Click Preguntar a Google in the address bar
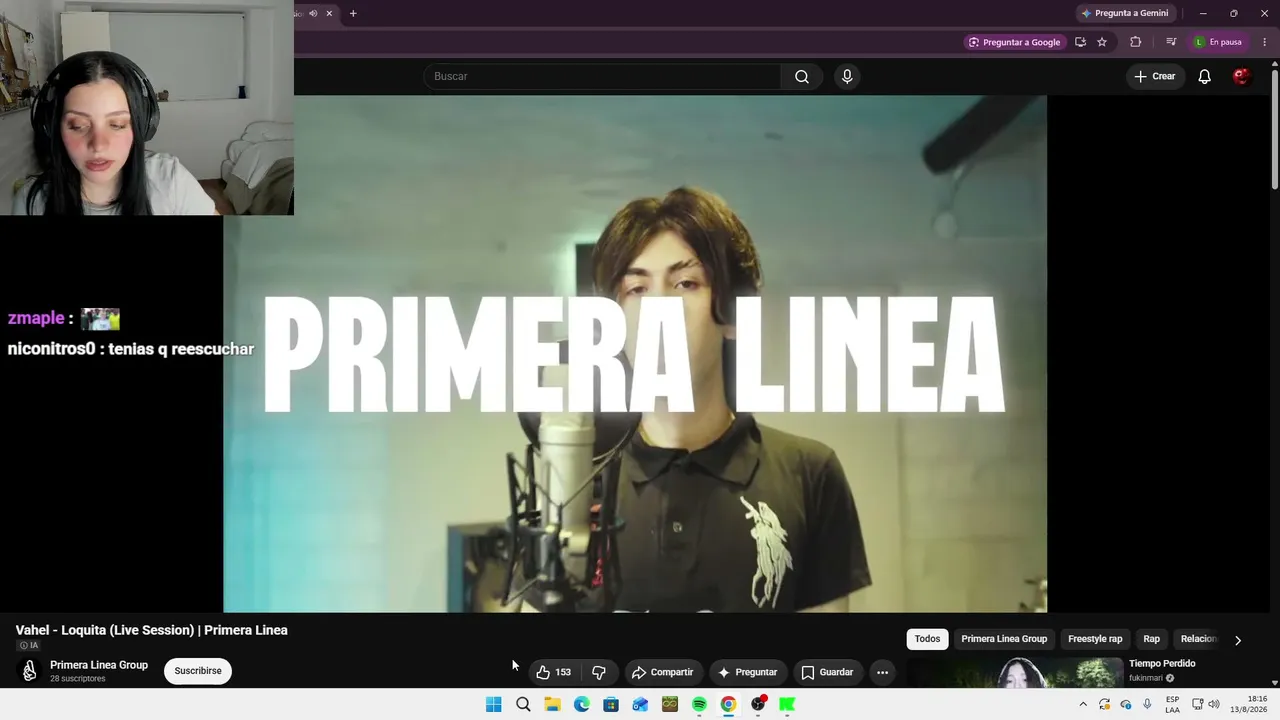The width and height of the screenshot is (1280, 720). coord(1014,42)
